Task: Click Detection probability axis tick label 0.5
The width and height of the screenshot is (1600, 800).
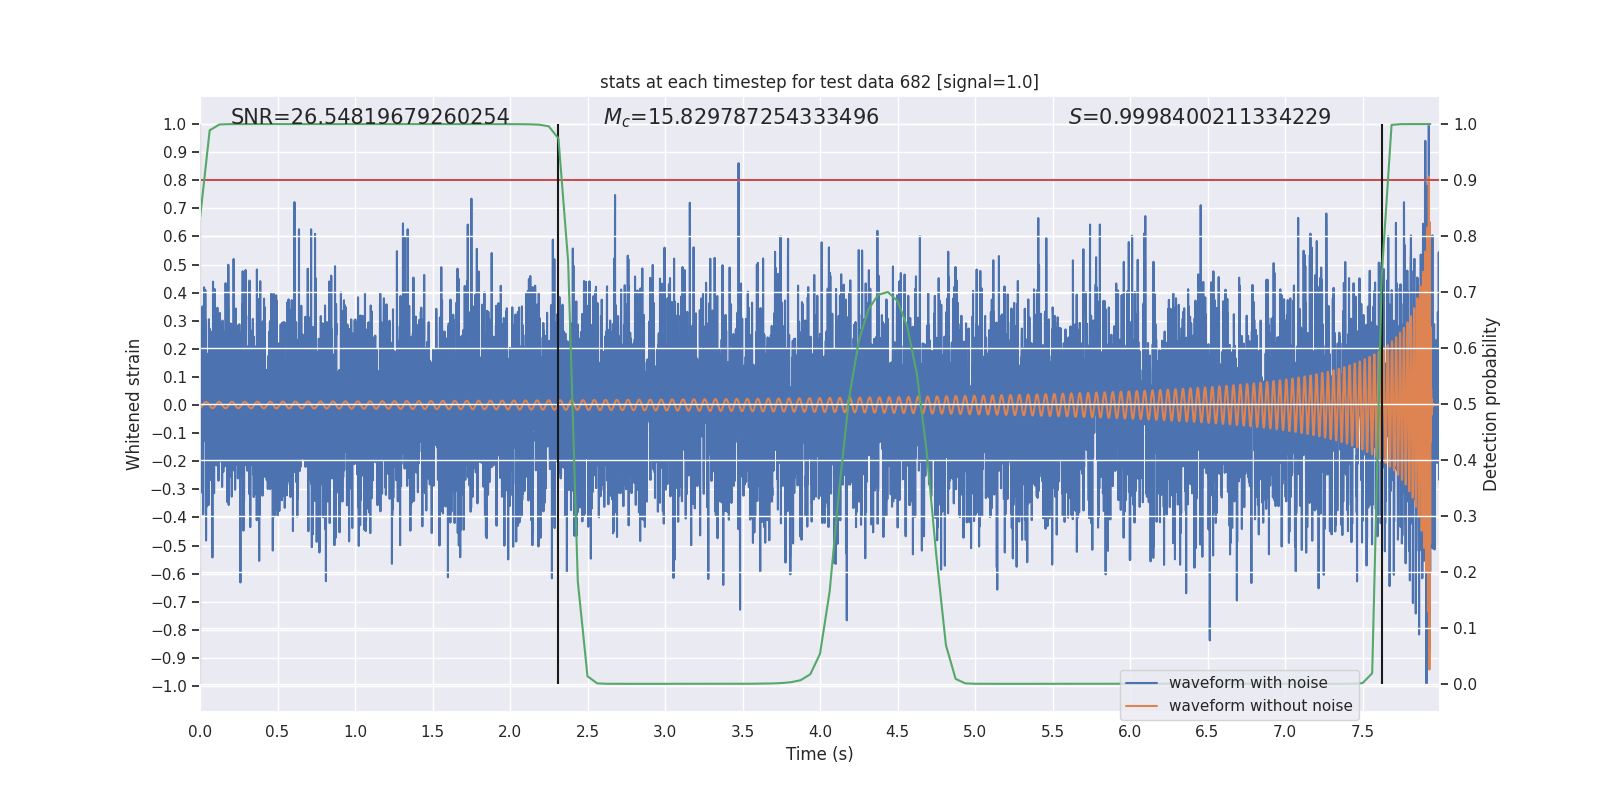Action: pyautogui.click(x=1465, y=404)
